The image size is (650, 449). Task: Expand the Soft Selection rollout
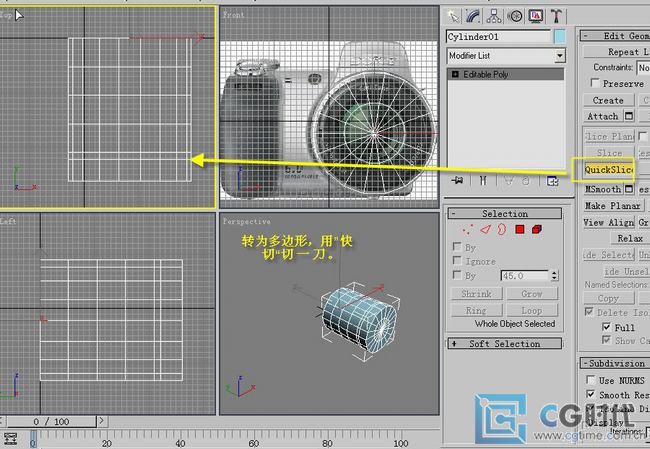coord(504,343)
